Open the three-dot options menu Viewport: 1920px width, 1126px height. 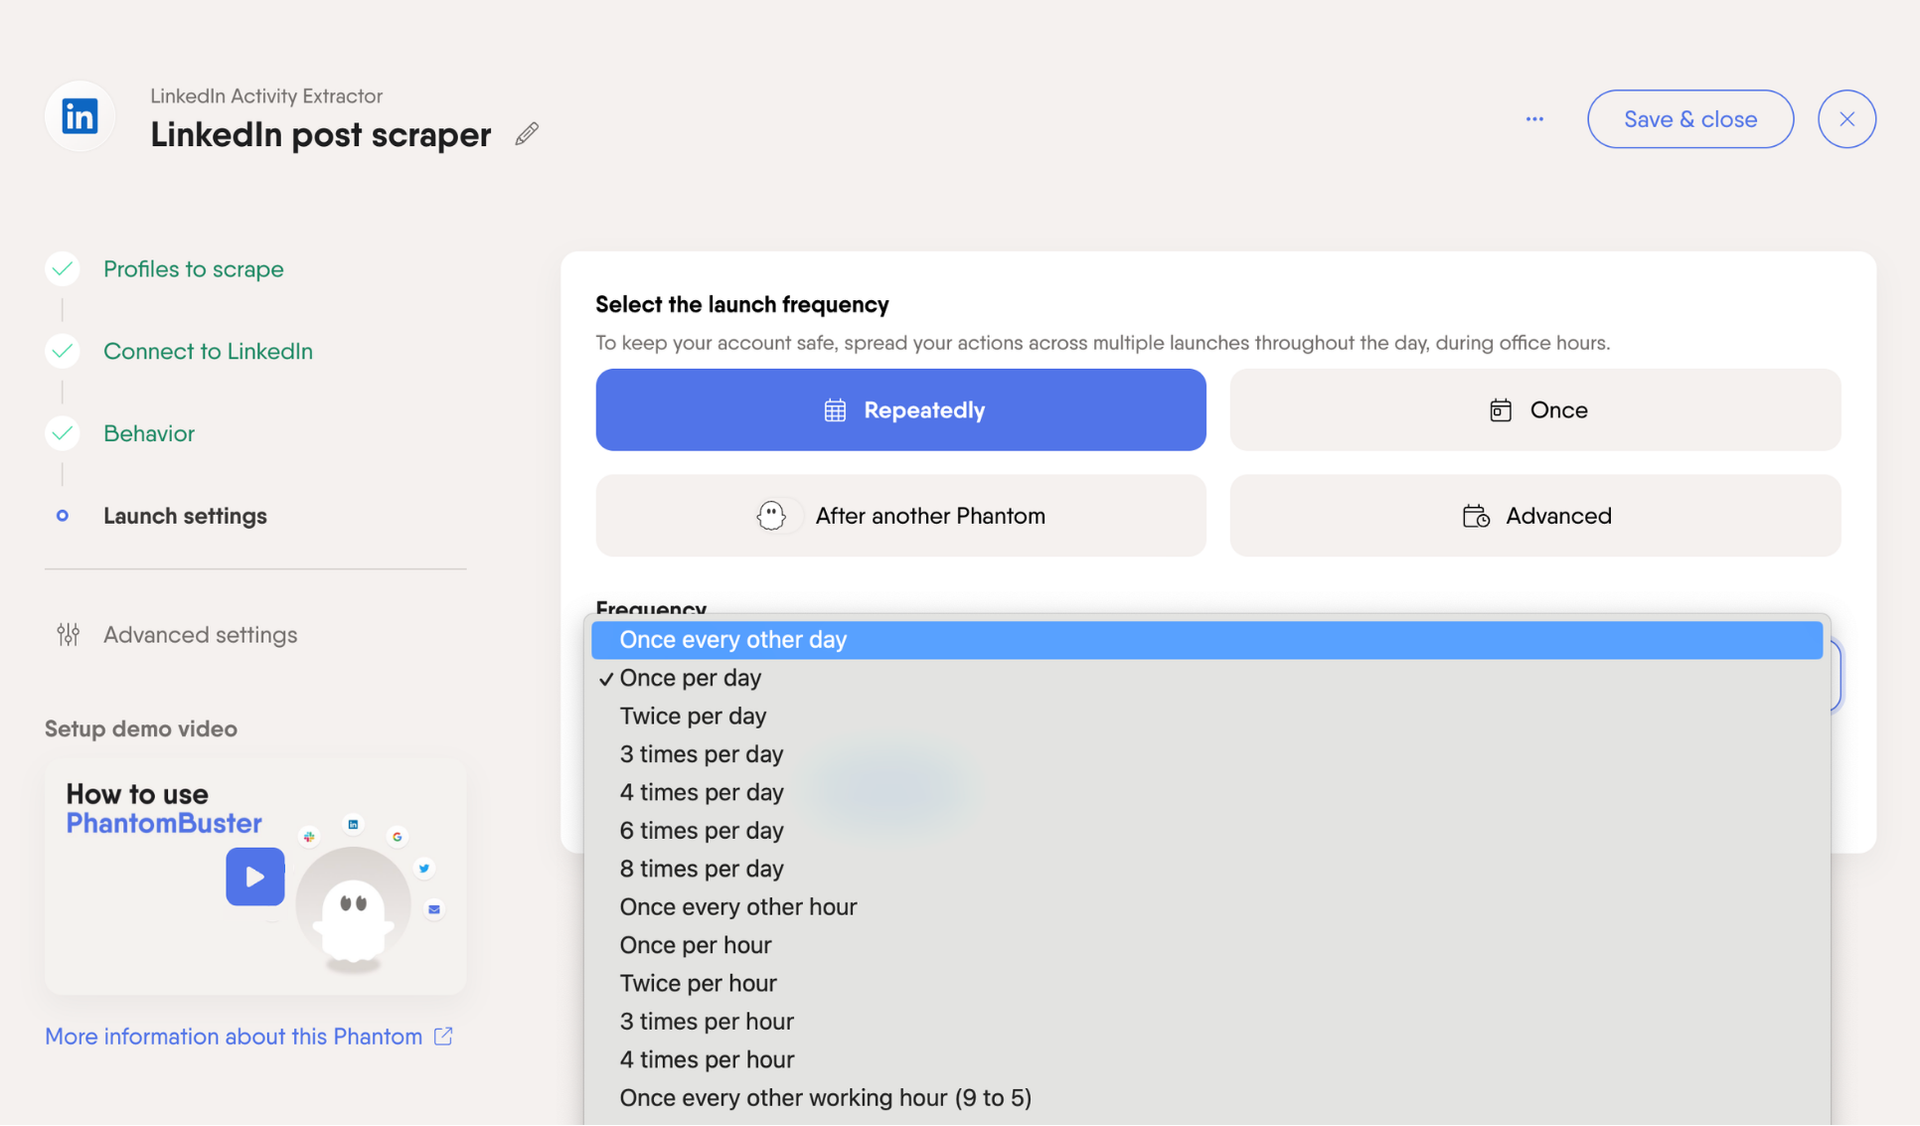pos(1534,118)
